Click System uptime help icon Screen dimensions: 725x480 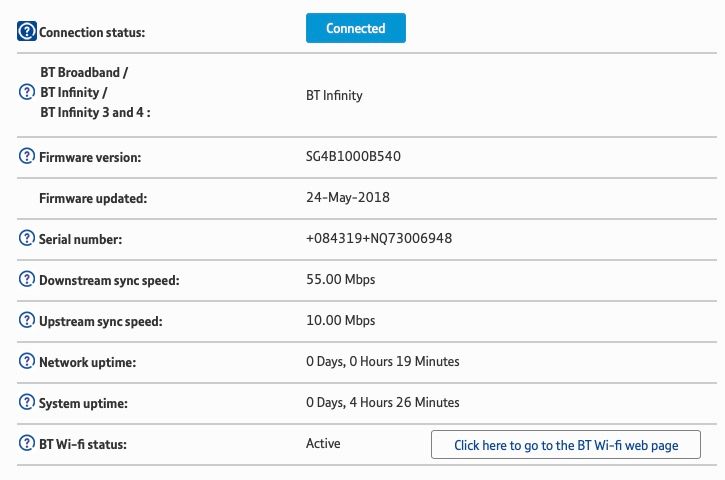pos(27,403)
